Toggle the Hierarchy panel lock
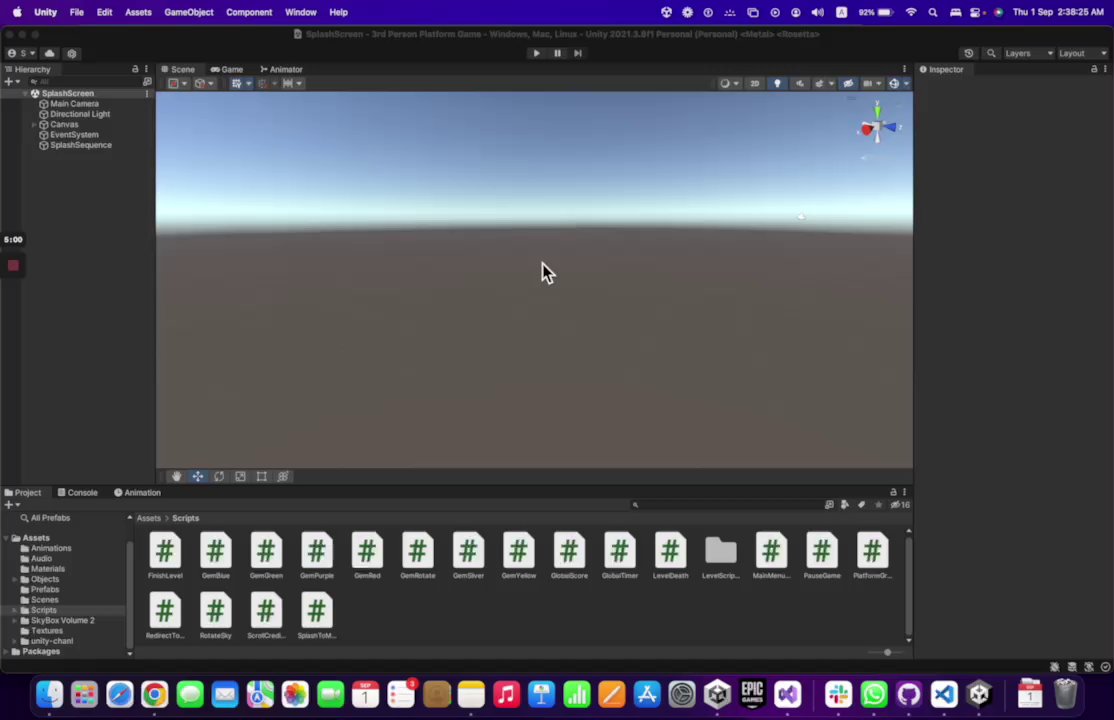 tap(135, 69)
